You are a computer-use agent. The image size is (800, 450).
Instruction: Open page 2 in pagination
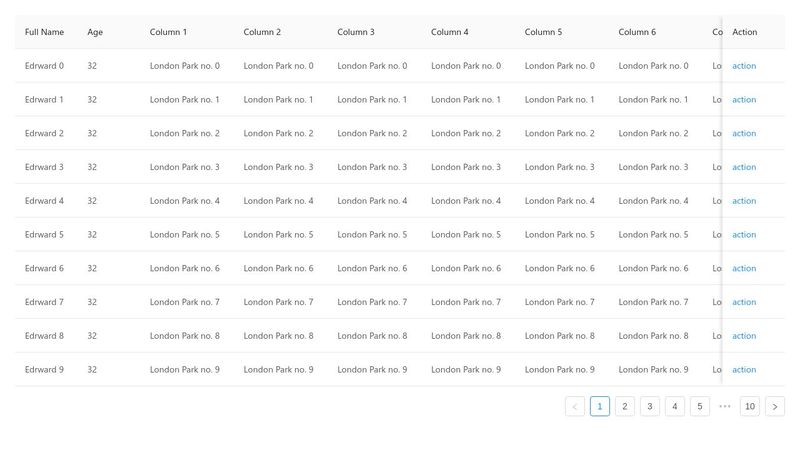pos(624,407)
